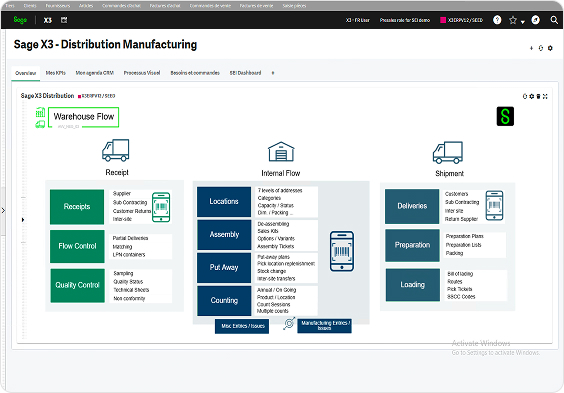Viewport: 564px width, 393px height.
Task: Open the help question mark icon
Action: (x=497, y=20)
